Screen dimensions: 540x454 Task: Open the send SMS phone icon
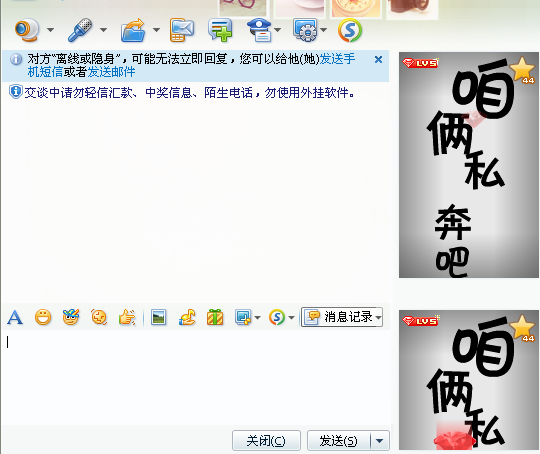tap(182, 30)
